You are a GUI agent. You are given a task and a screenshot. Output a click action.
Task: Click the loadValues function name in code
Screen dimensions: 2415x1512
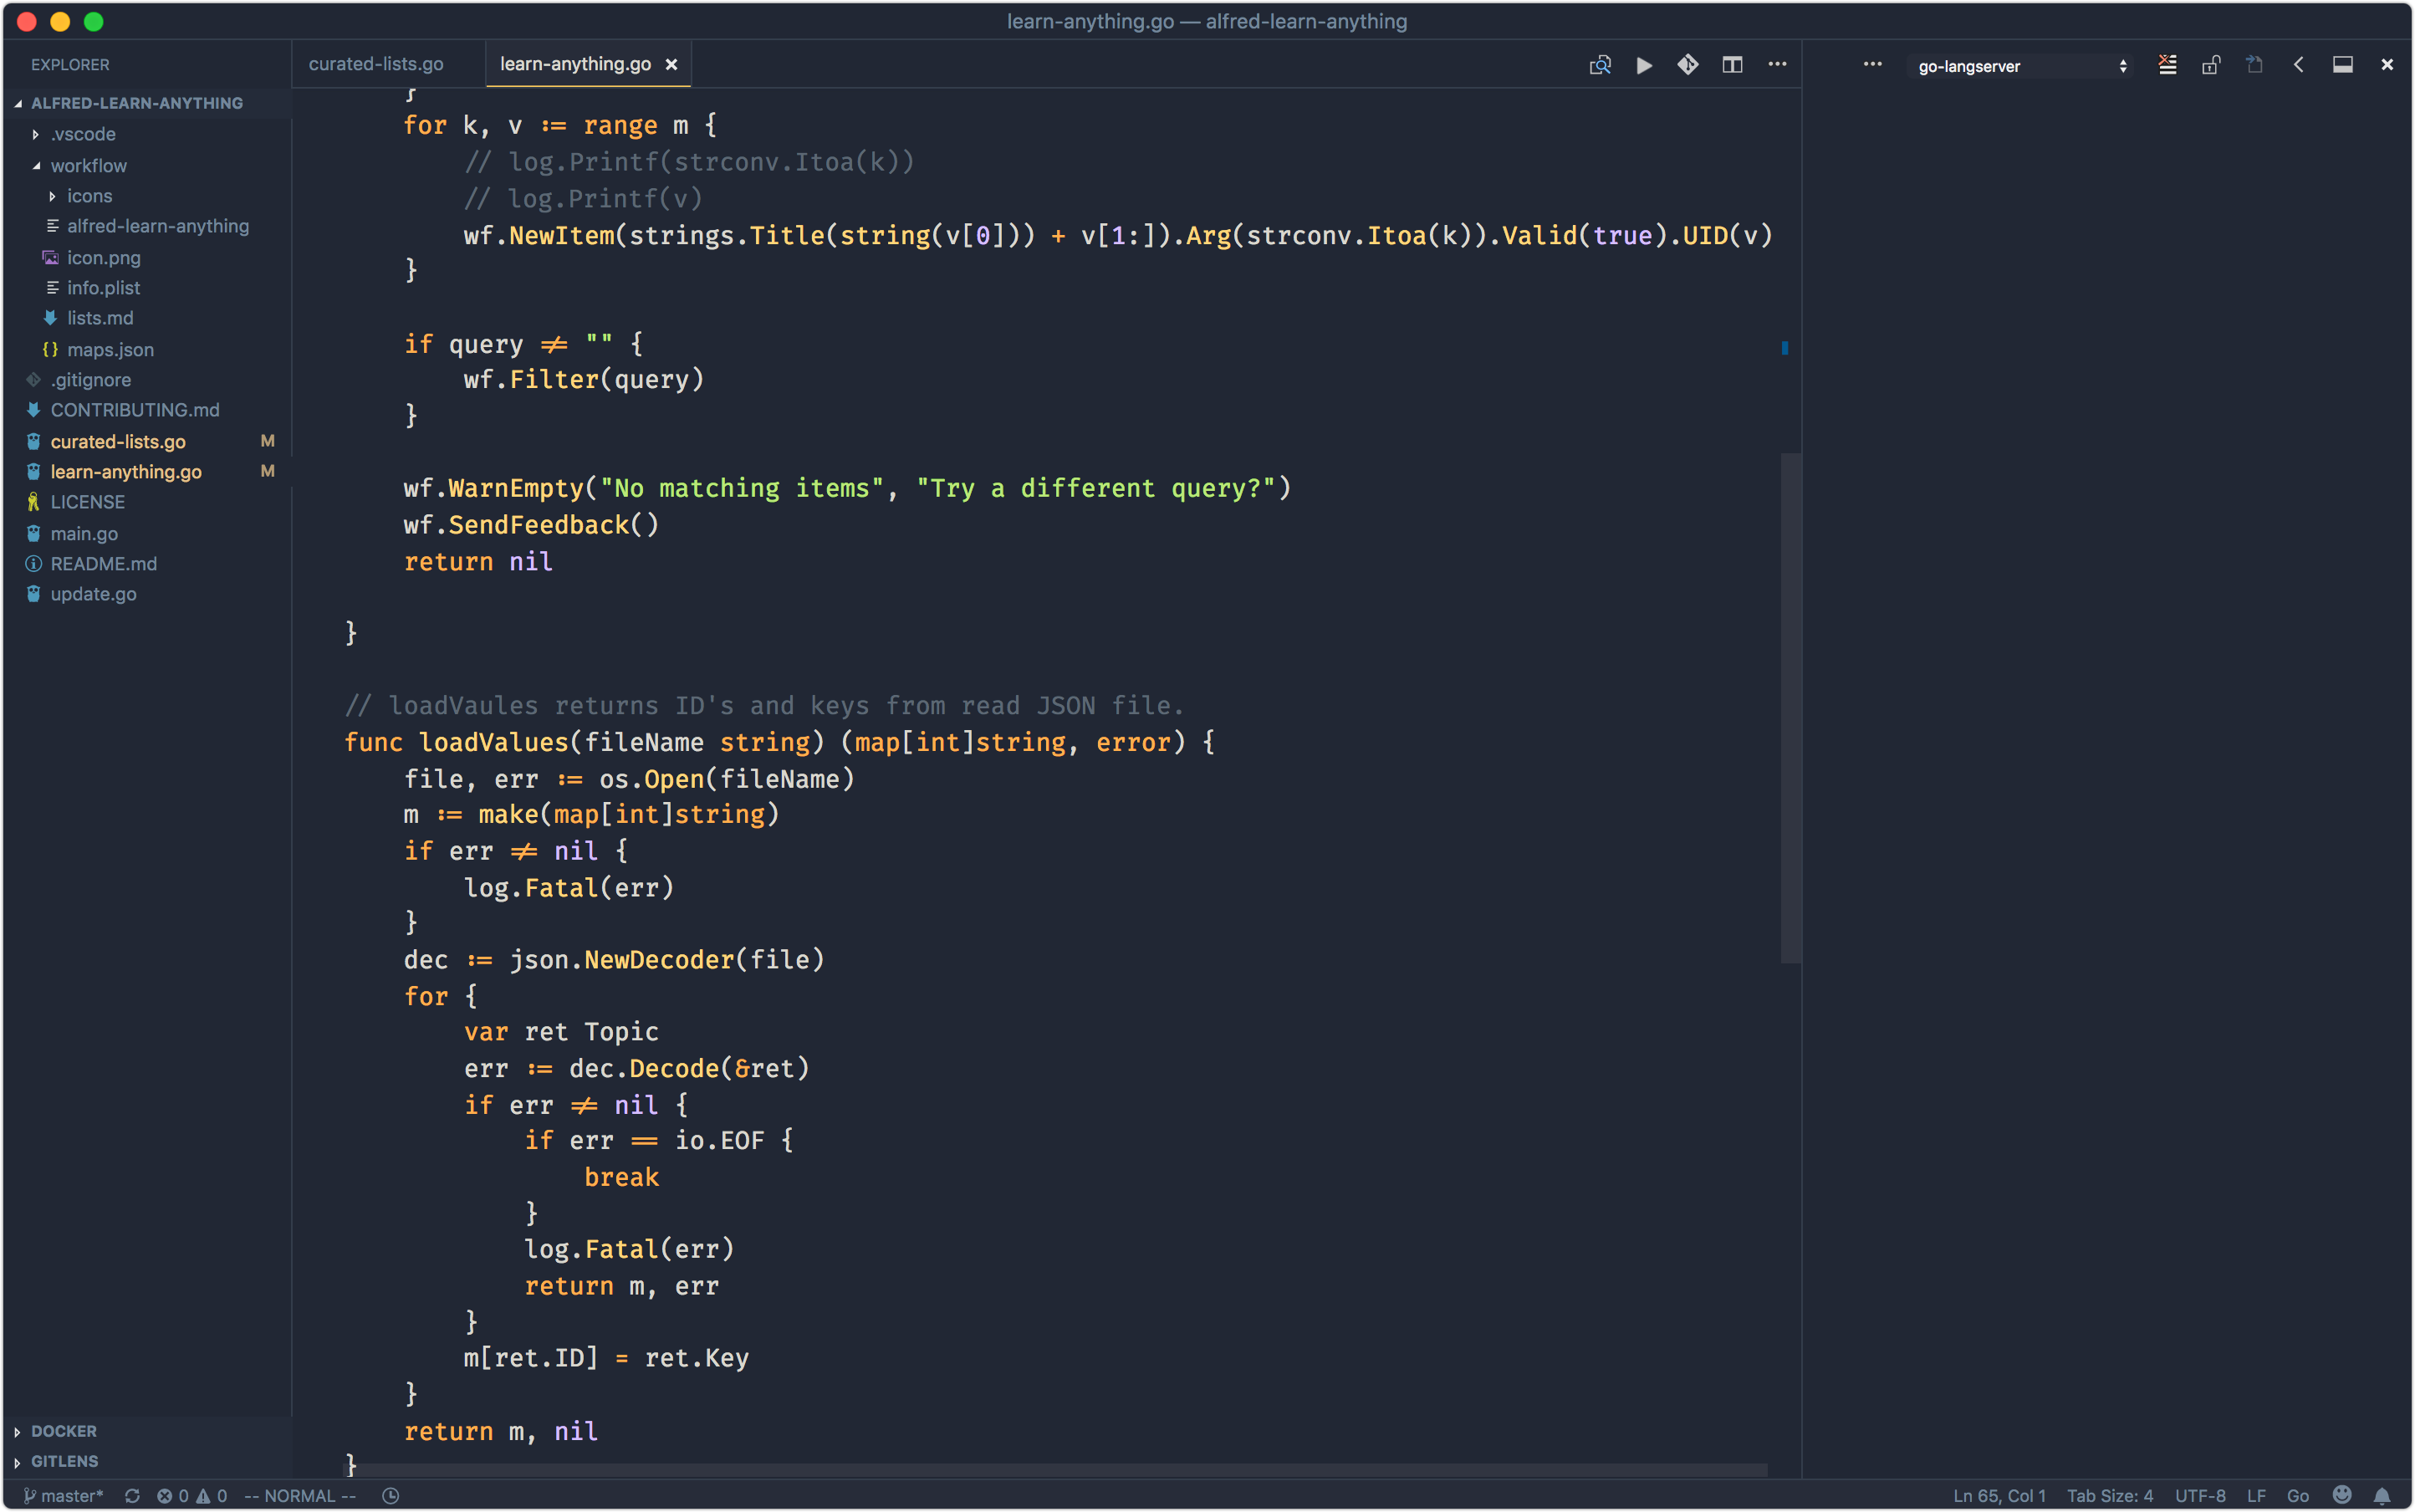[493, 742]
